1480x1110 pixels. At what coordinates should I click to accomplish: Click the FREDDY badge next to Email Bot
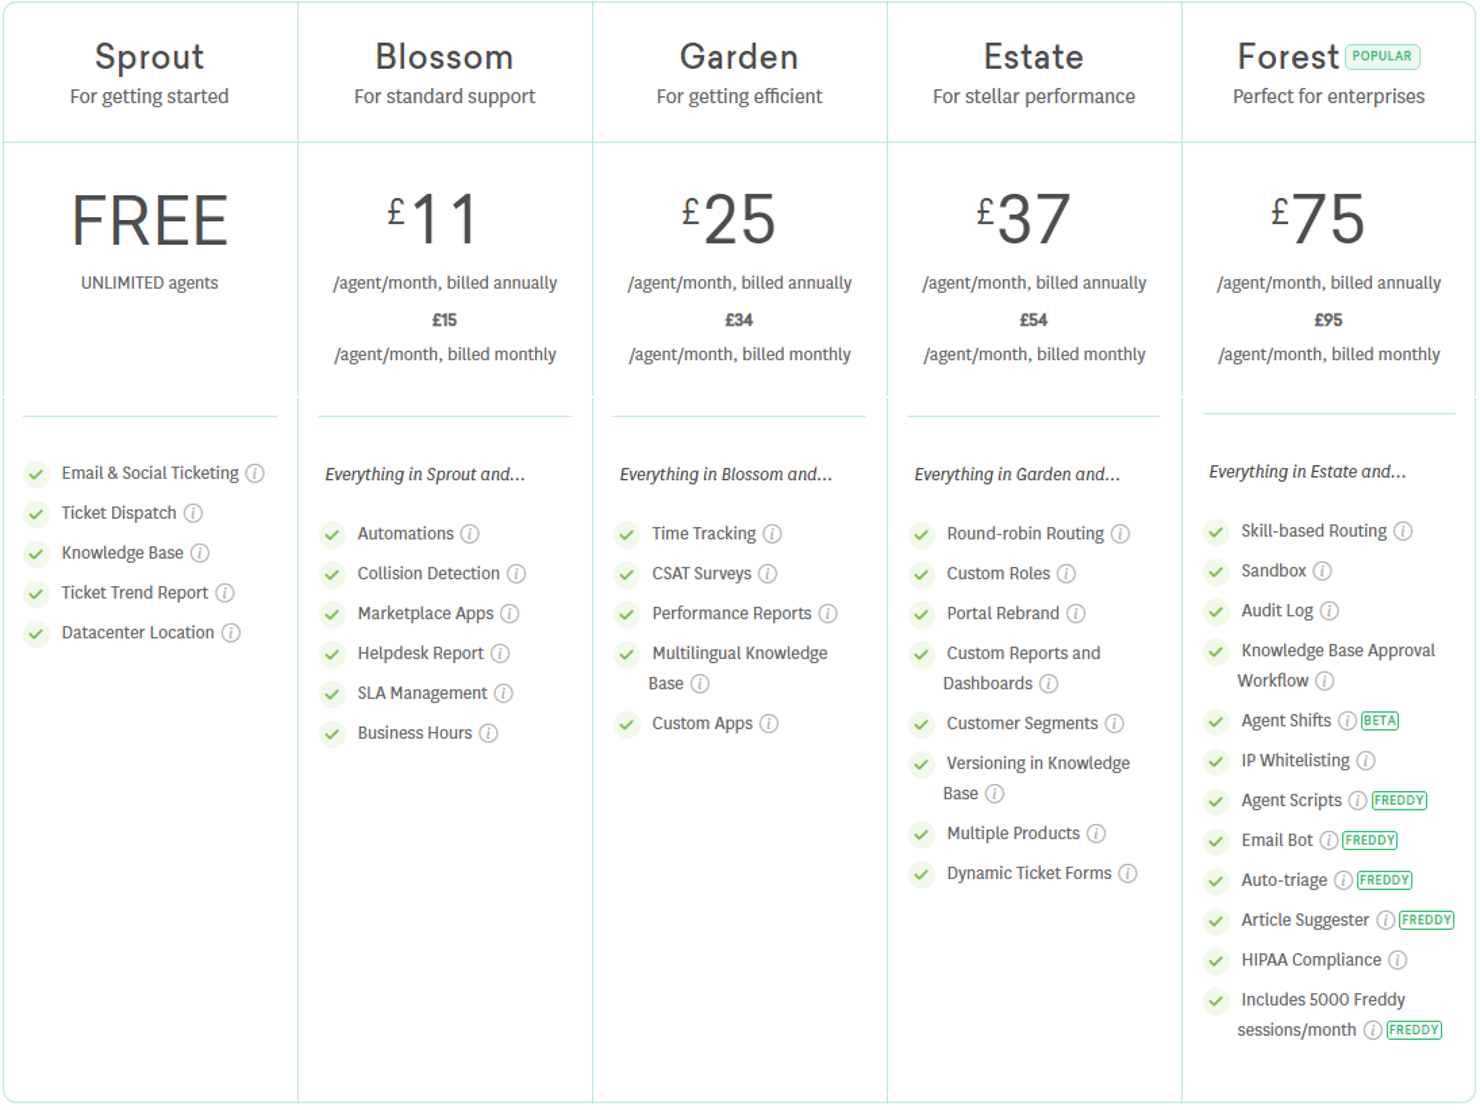tap(1369, 841)
